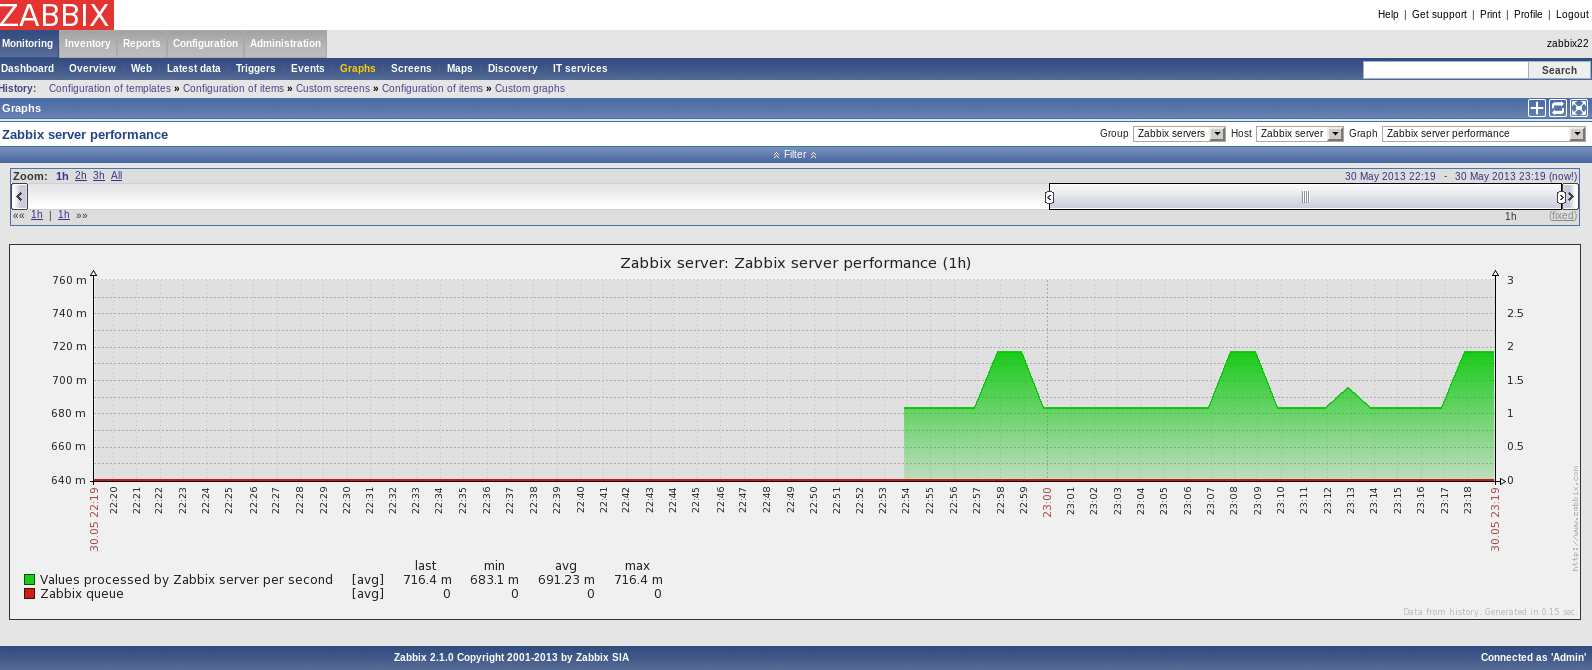The width and height of the screenshot is (1592, 670).
Task: Toggle fullscreen mode icon
Action: coord(1579,108)
